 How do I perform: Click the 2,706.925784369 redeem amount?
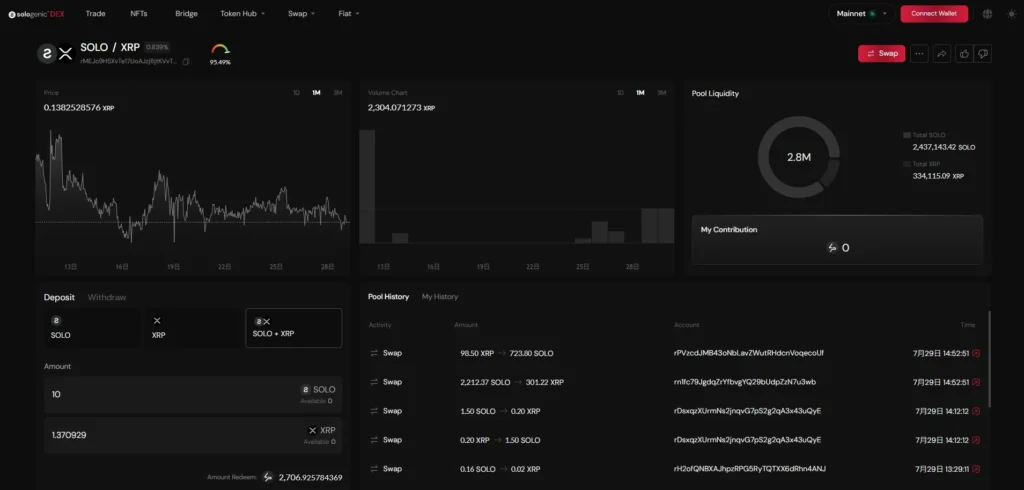310,478
